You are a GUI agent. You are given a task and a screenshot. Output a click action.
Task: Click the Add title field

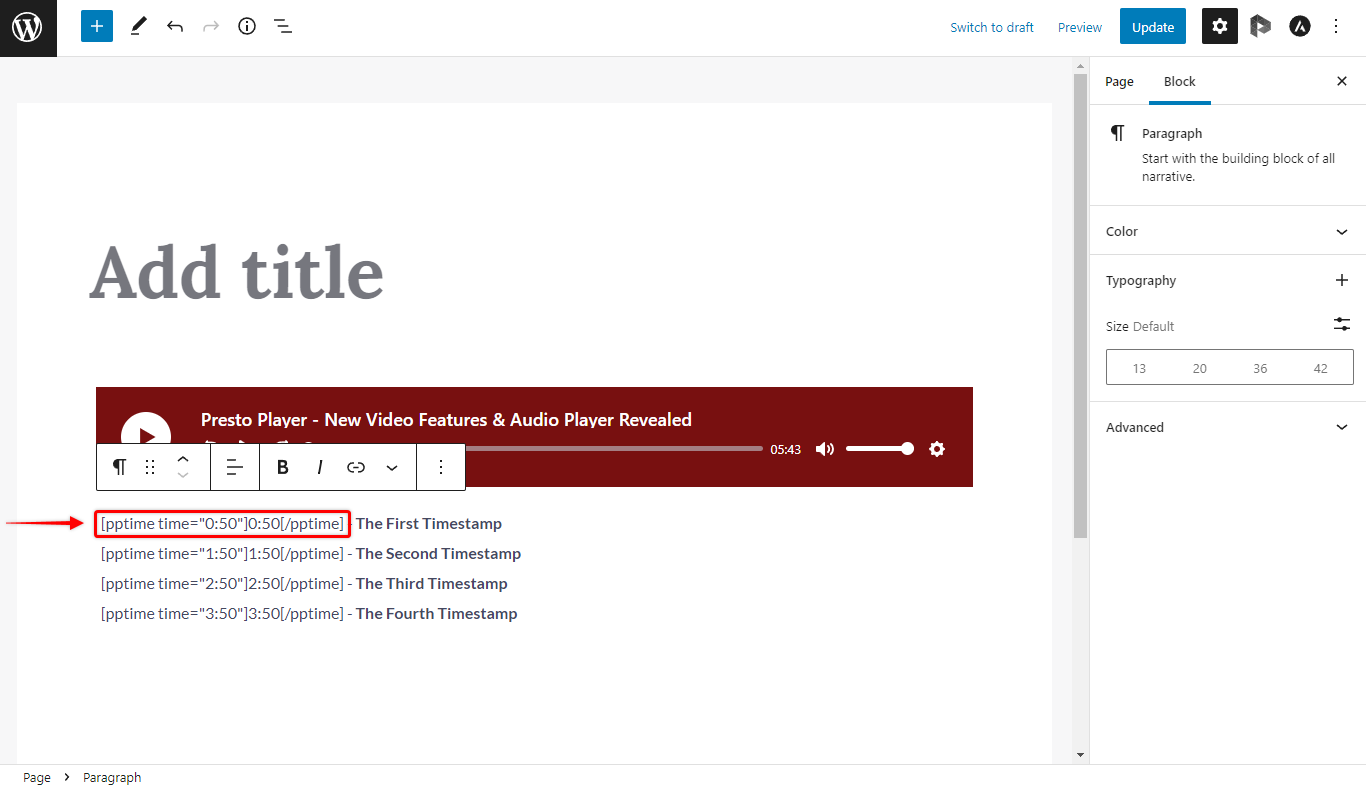[x=236, y=273]
